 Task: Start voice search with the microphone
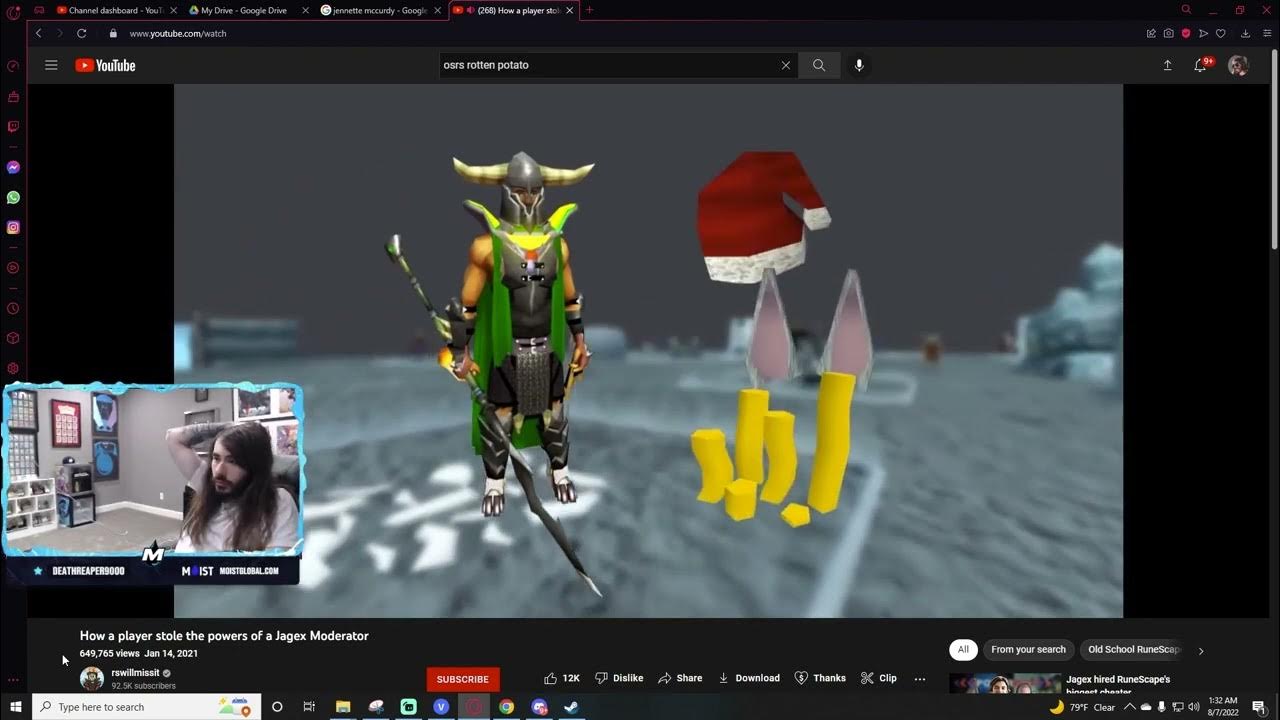tap(858, 65)
